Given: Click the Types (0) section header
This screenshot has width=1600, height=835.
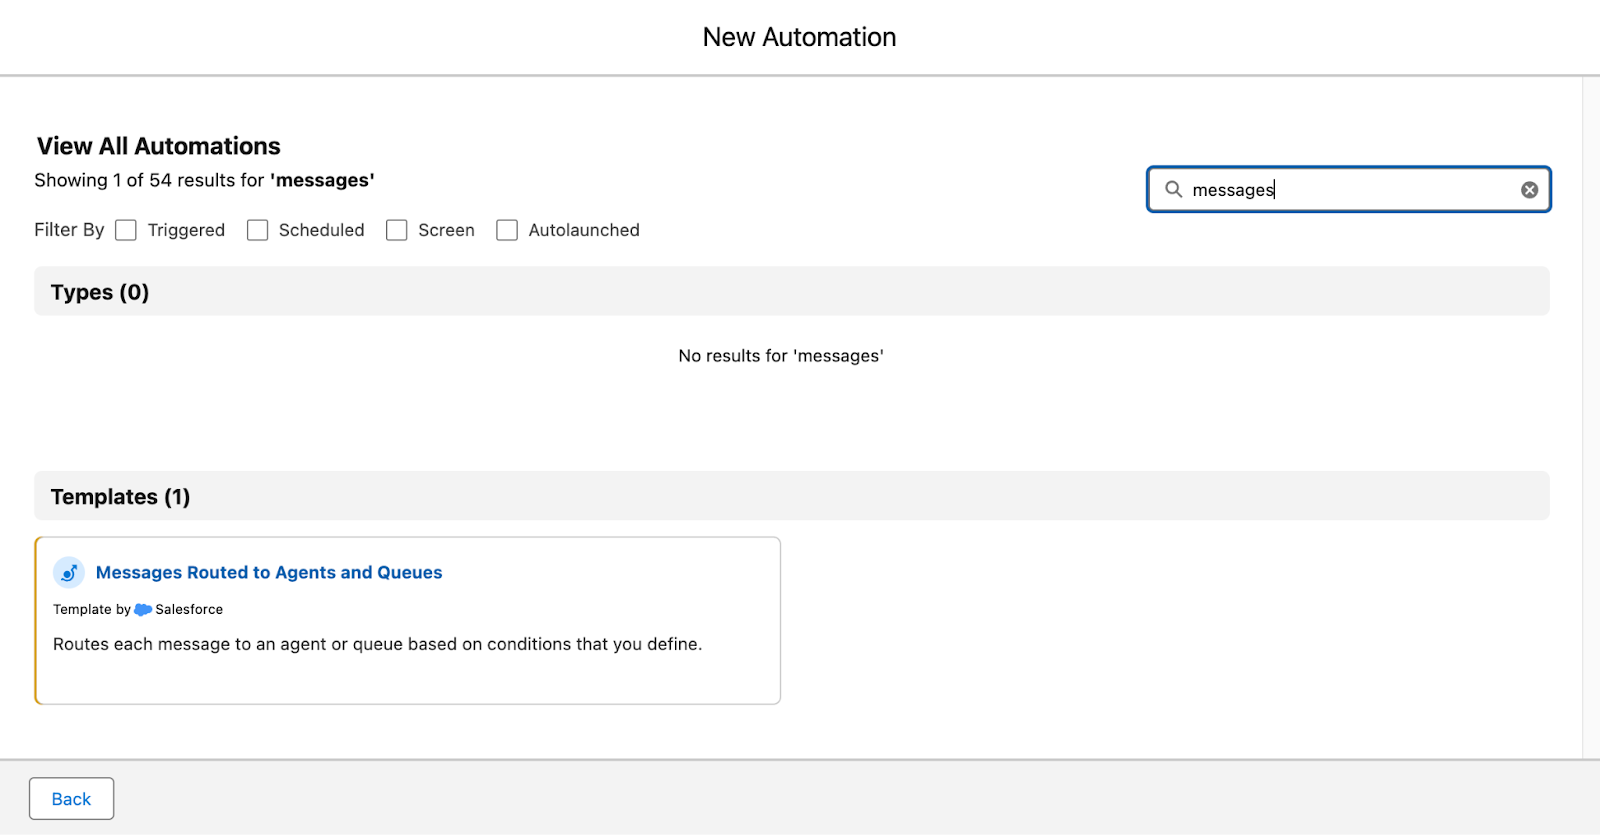Looking at the screenshot, I should point(100,292).
